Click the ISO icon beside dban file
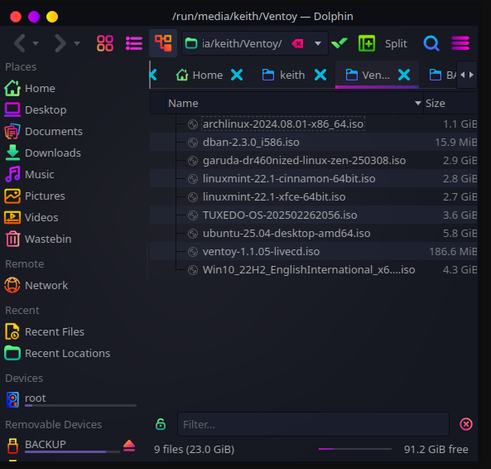The width and height of the screenshot is (491, 469). (193, 143)
